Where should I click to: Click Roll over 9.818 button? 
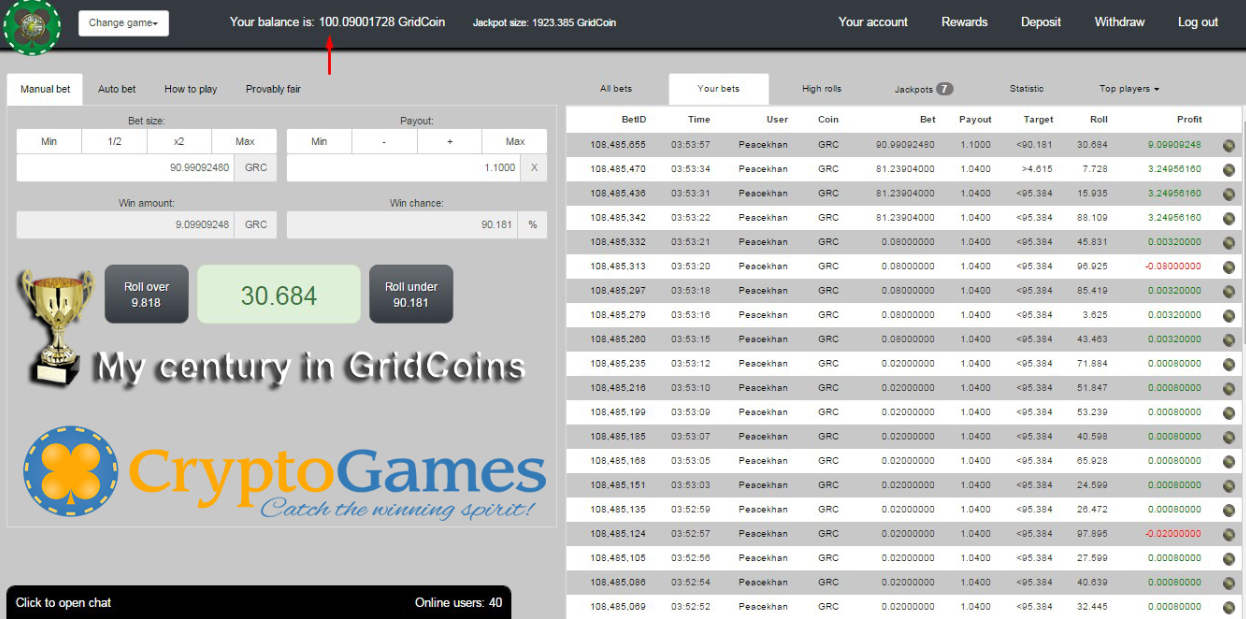click(146, 294)
